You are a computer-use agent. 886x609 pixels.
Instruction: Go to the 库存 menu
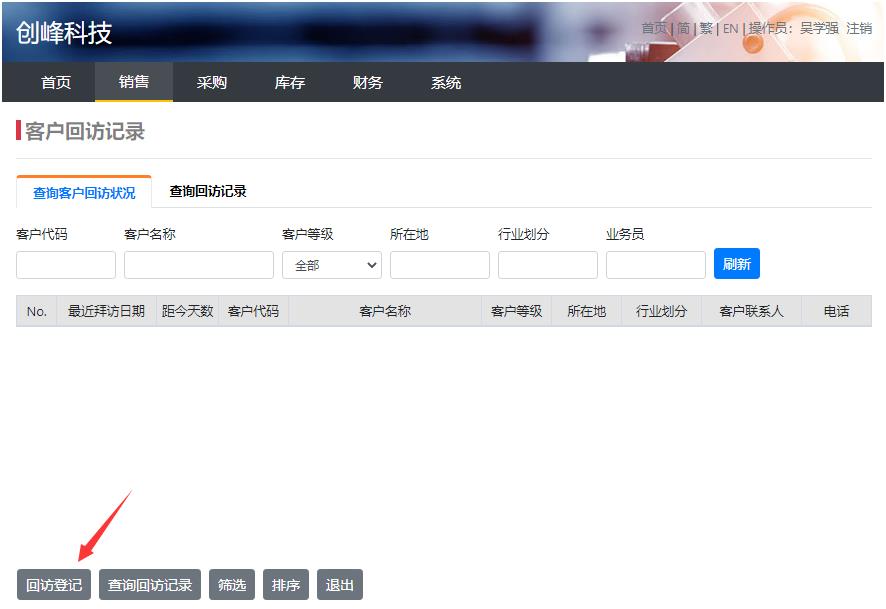click(x=290, y=82)
